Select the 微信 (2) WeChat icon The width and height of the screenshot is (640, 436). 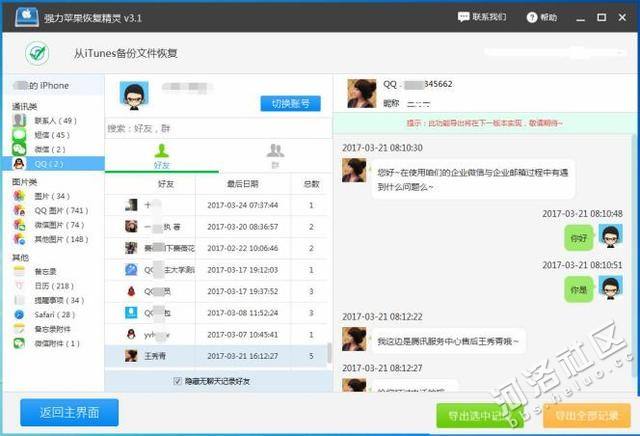click(x=19, y=149)
